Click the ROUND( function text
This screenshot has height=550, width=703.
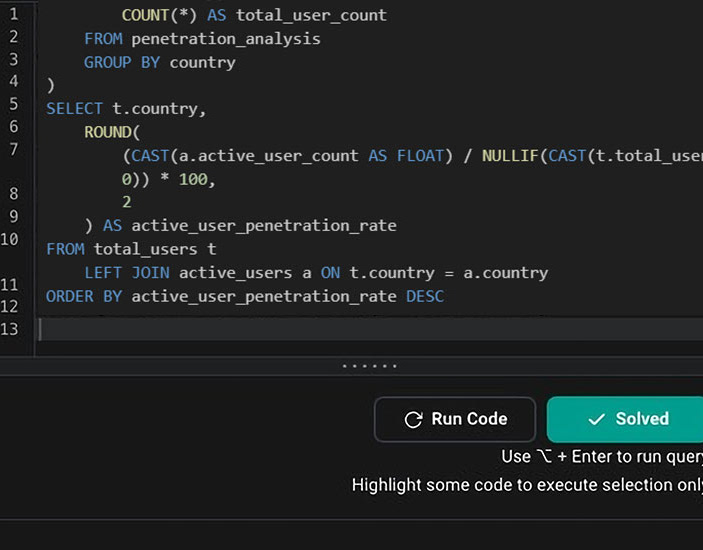[x=112, y=132]
